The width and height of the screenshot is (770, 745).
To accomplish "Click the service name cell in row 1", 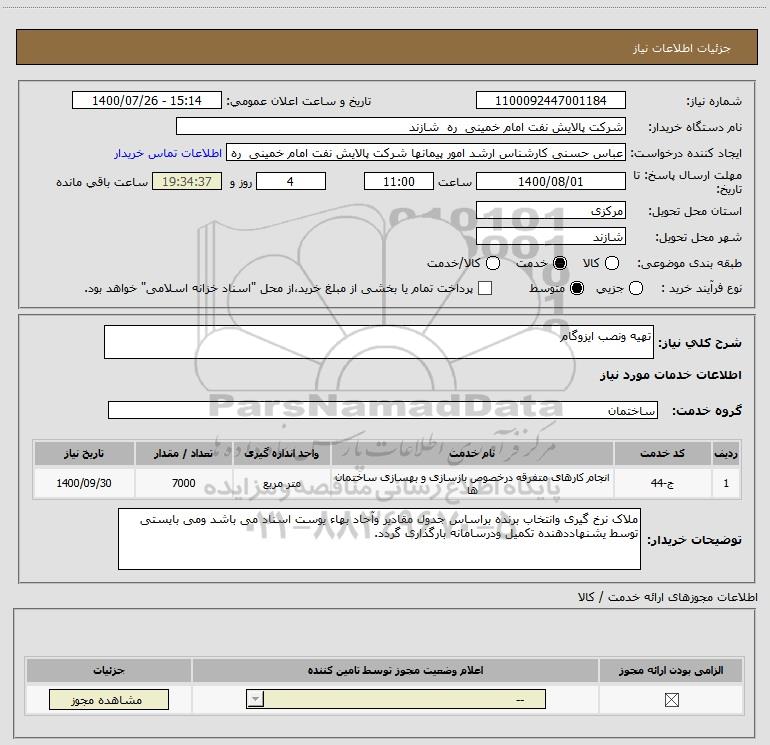I will click(472, 483).
